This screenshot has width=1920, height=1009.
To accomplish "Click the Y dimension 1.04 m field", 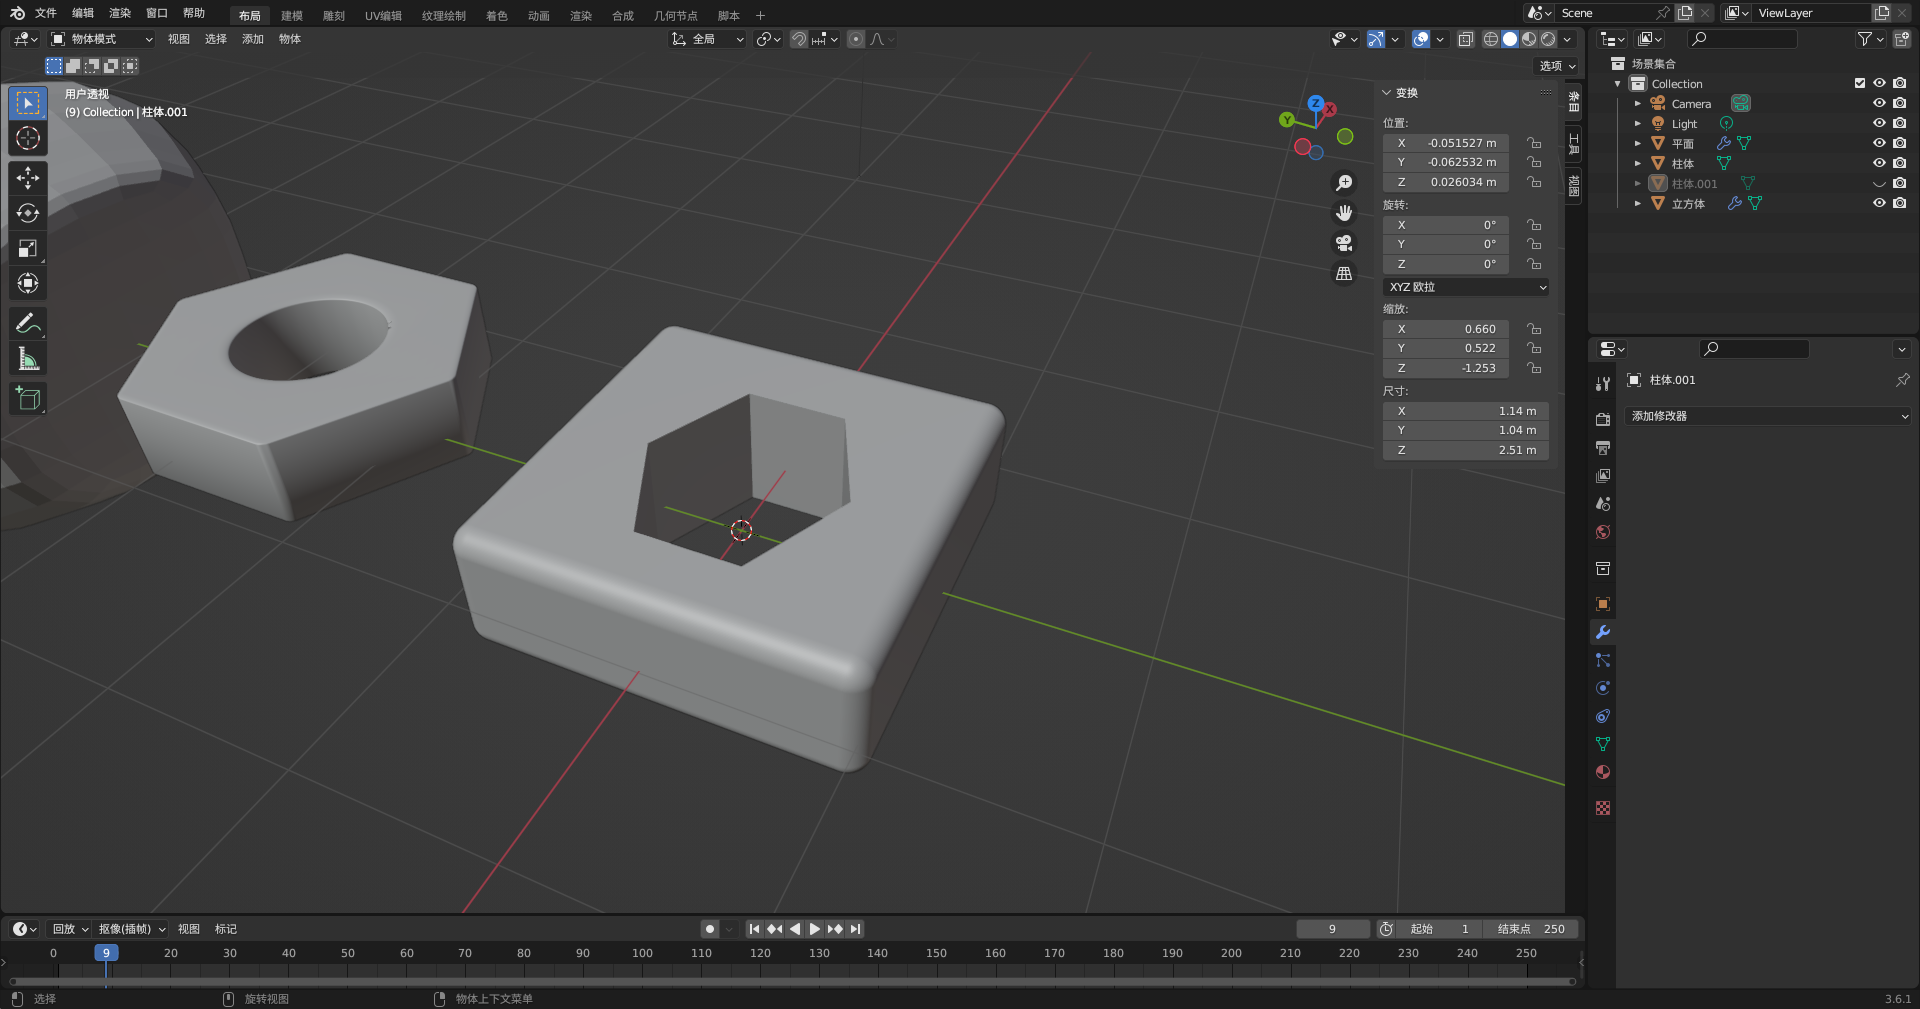I will click(1466, 430).
